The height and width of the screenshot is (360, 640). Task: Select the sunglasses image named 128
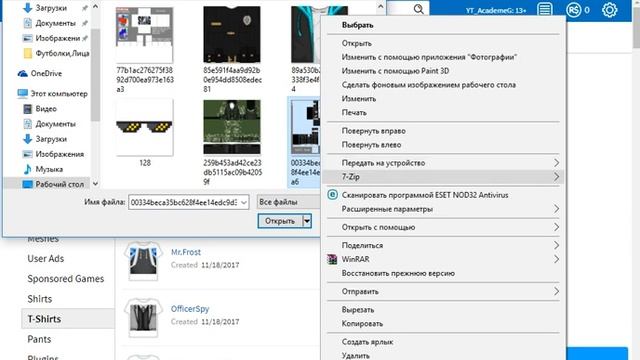(144, 127)
